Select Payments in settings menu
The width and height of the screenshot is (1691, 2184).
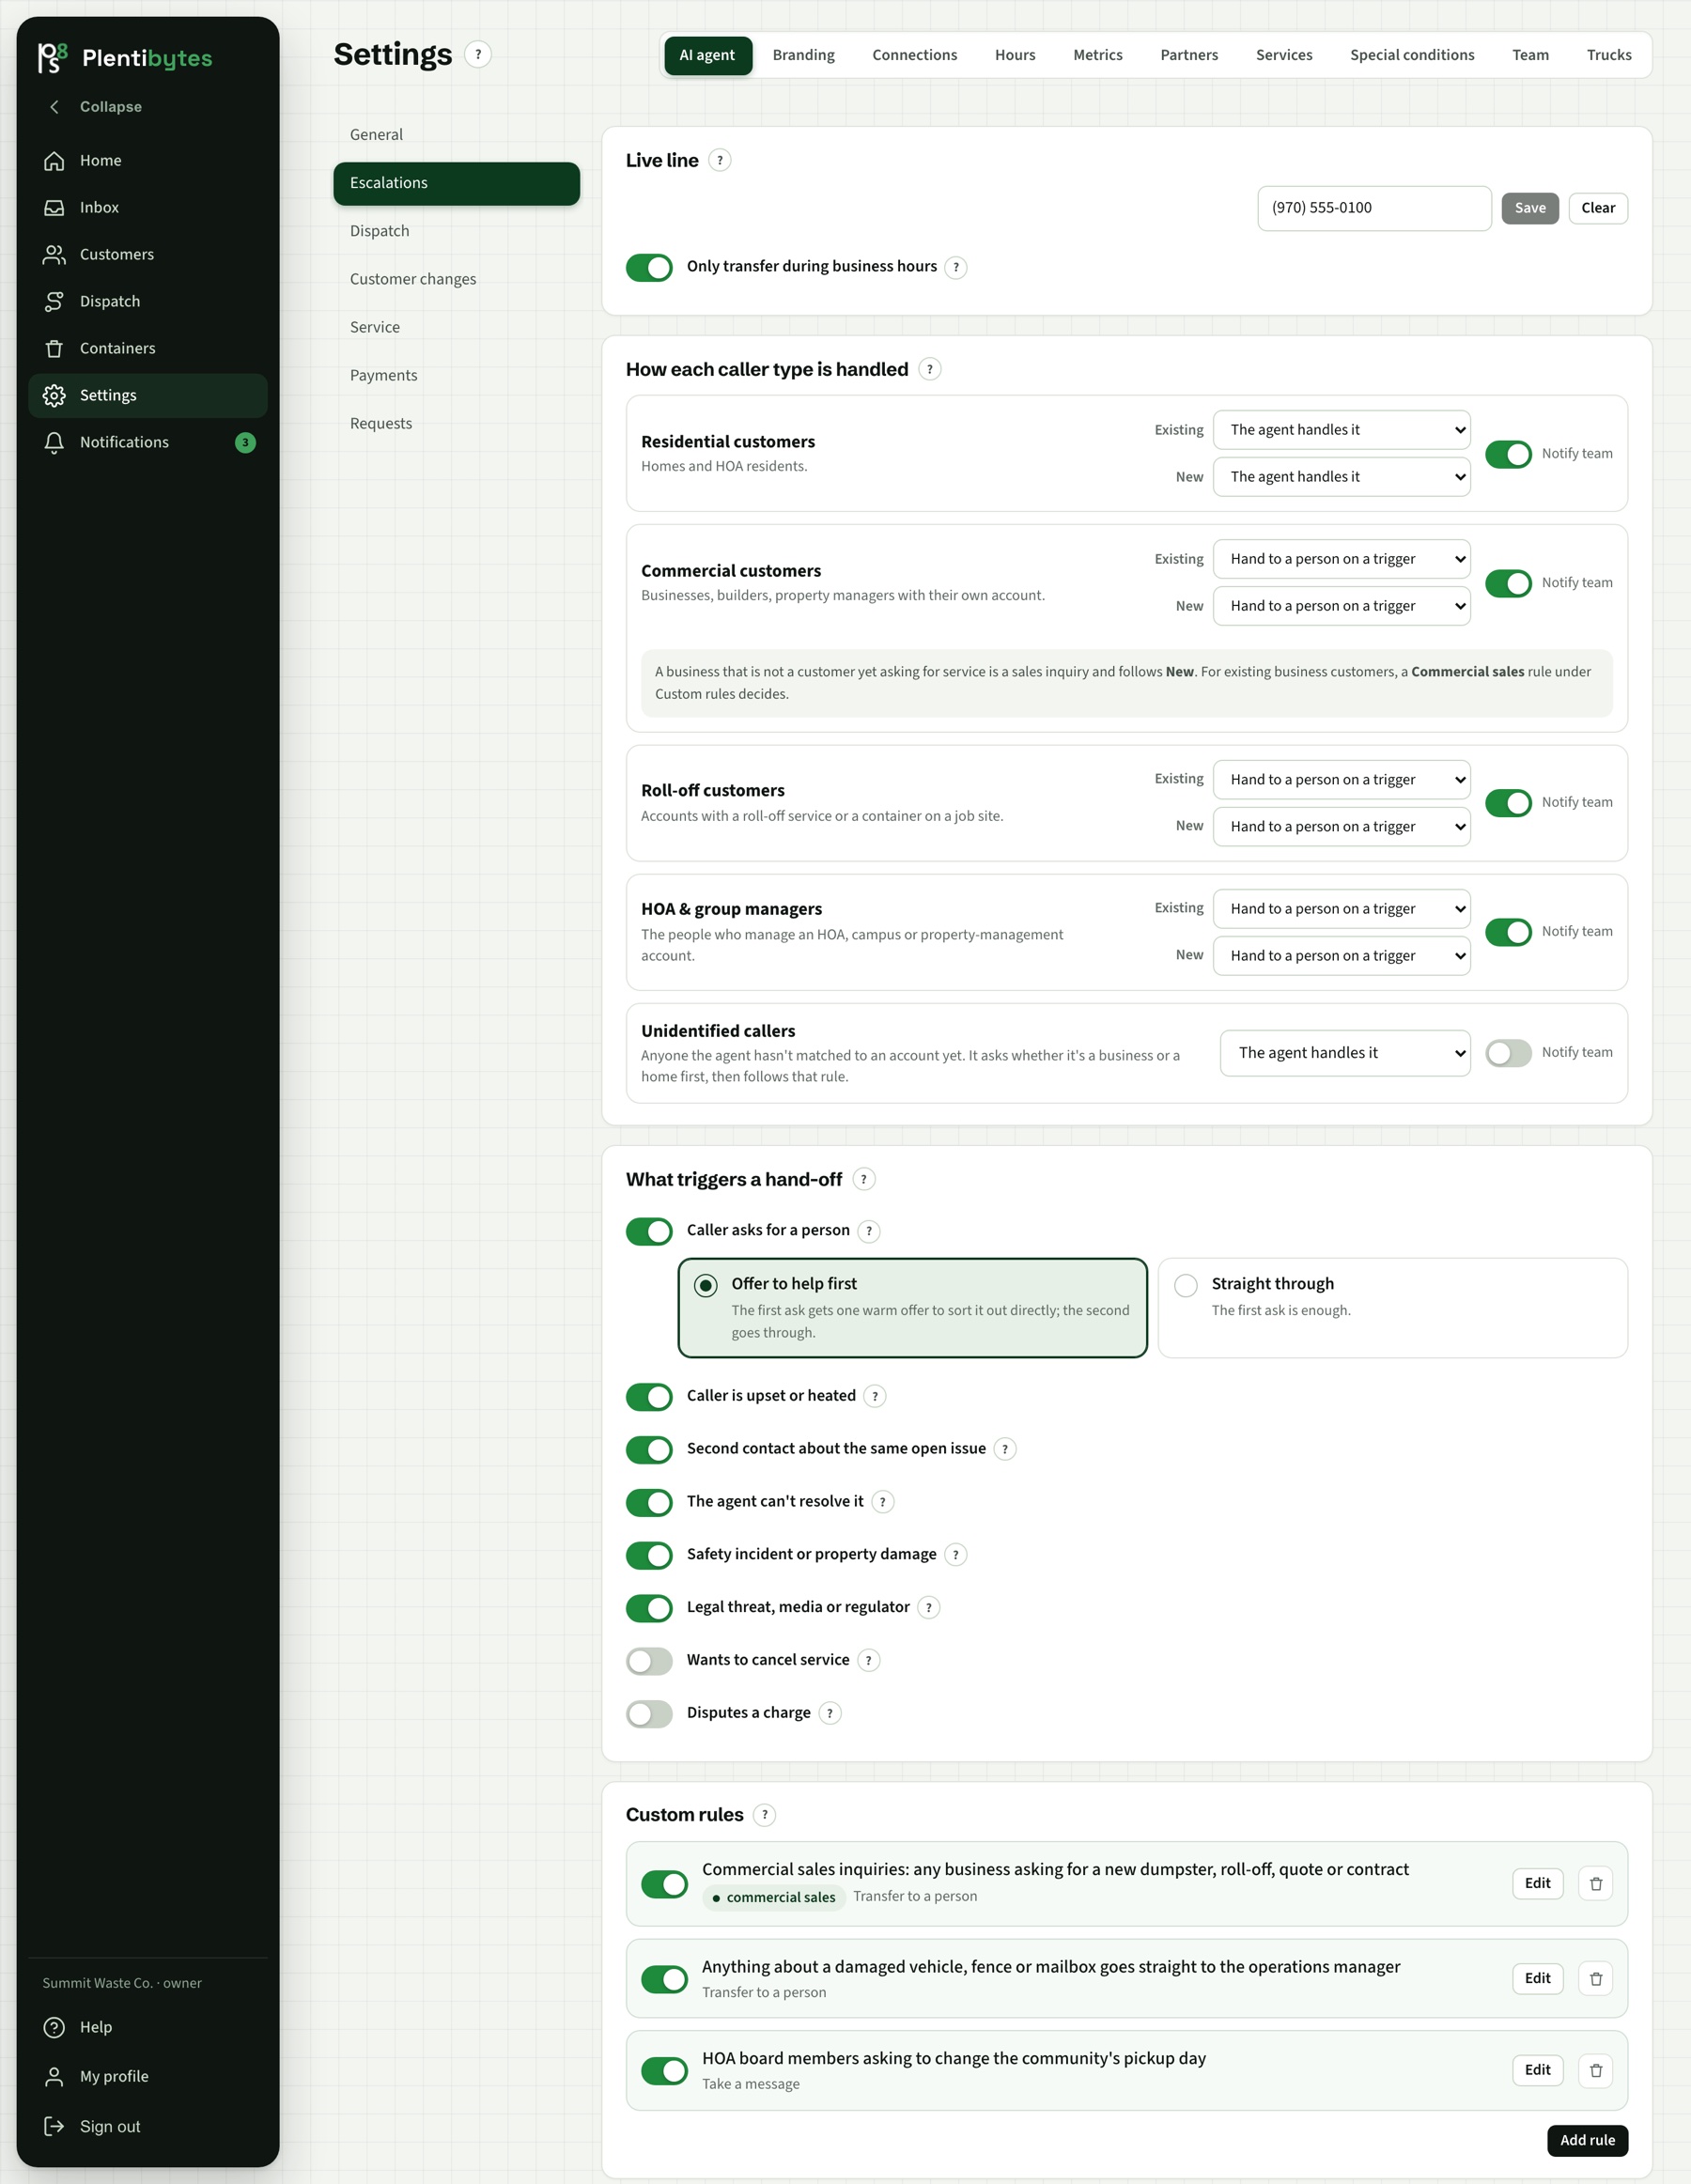456,376
